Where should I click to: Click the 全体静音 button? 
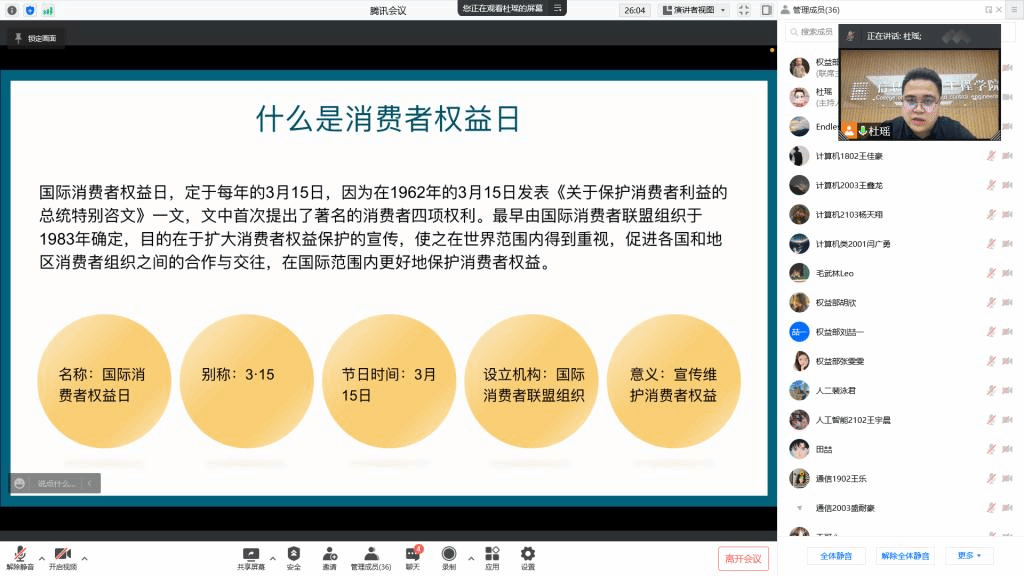[836, 555]
